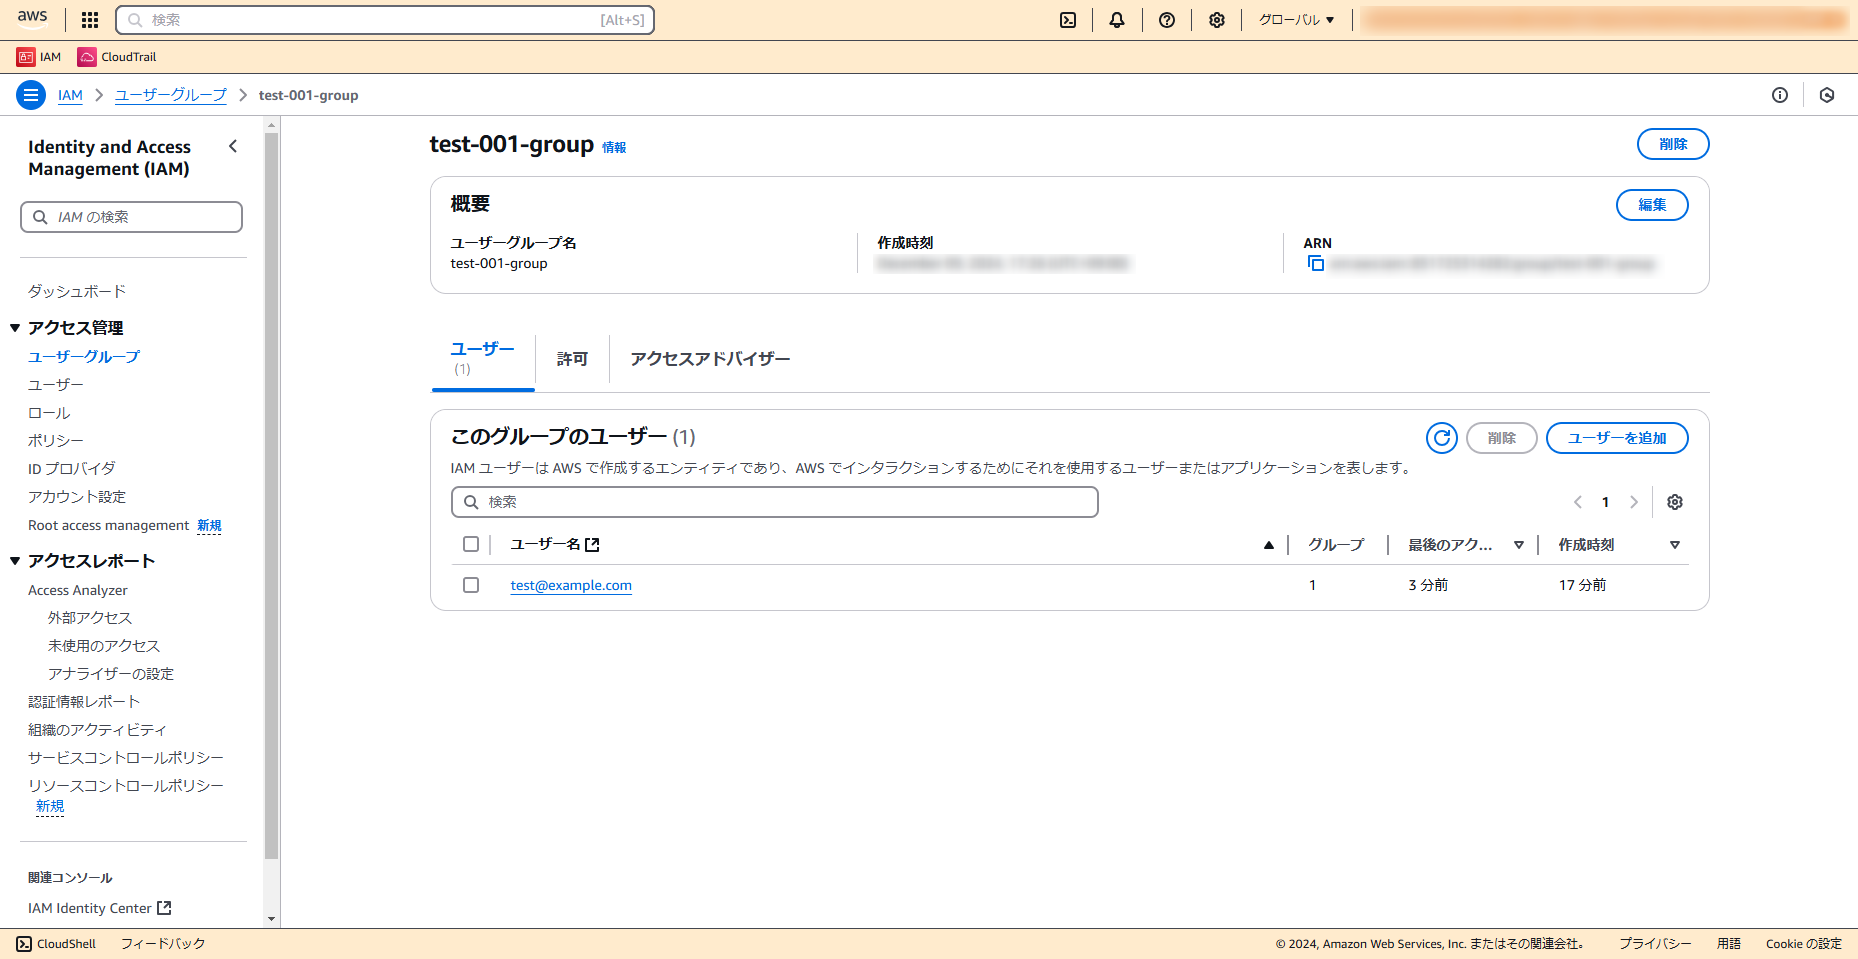Open プライバシー link in the footer
1858x959 pixels.
(1655, 944)
